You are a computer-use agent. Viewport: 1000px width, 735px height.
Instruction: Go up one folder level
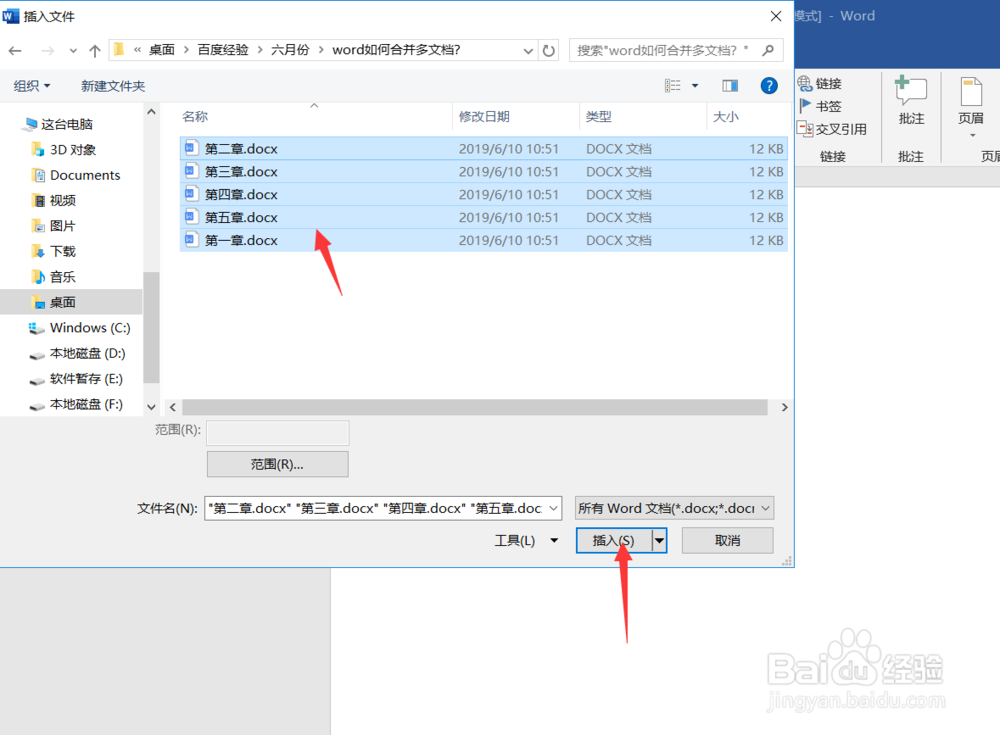coord(95,50)
